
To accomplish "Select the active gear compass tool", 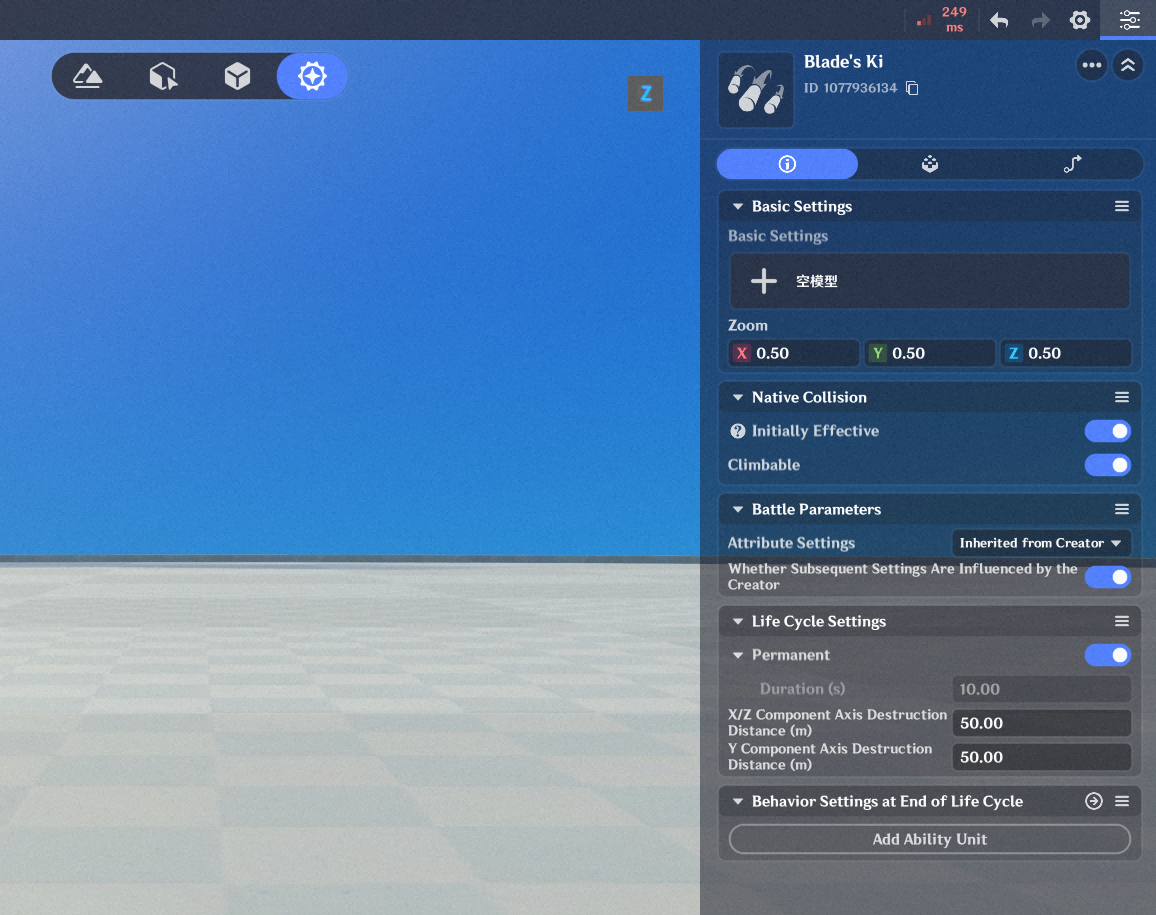I will (x=312, y=76).
